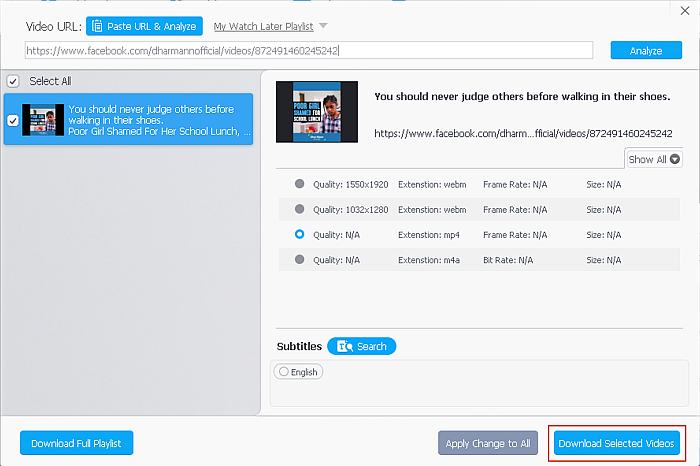Image resolution: width=700 pixels, height=466 pixels.
Task: Click the 'Bit Rate: N/A' text
Action: tap(508, 260)
